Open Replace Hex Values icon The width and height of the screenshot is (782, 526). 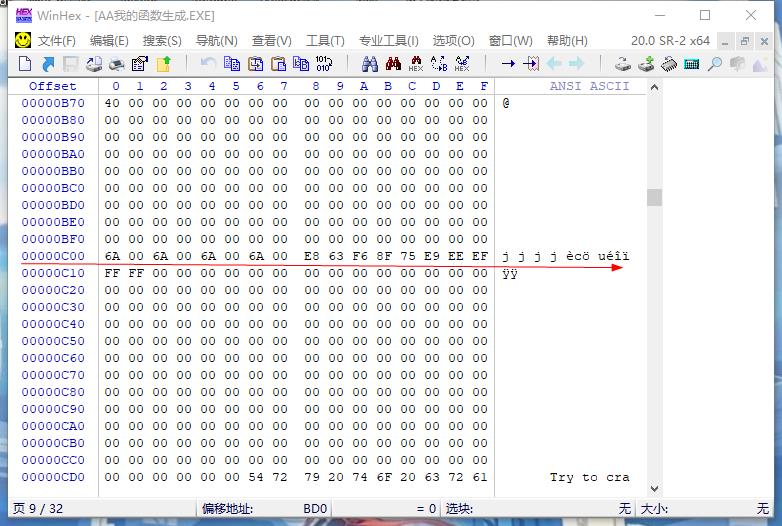462,64
